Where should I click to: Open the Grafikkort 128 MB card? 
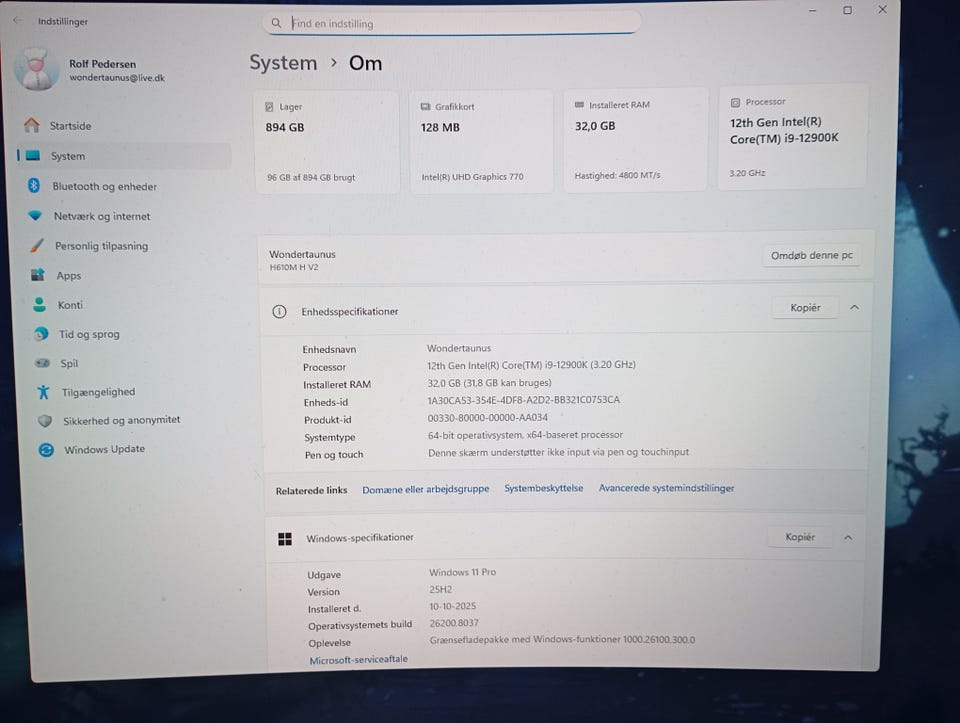(481, 141)
